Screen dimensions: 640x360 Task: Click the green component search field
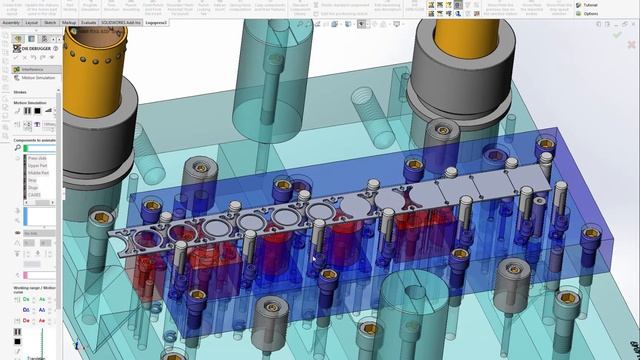click(40, 148)
